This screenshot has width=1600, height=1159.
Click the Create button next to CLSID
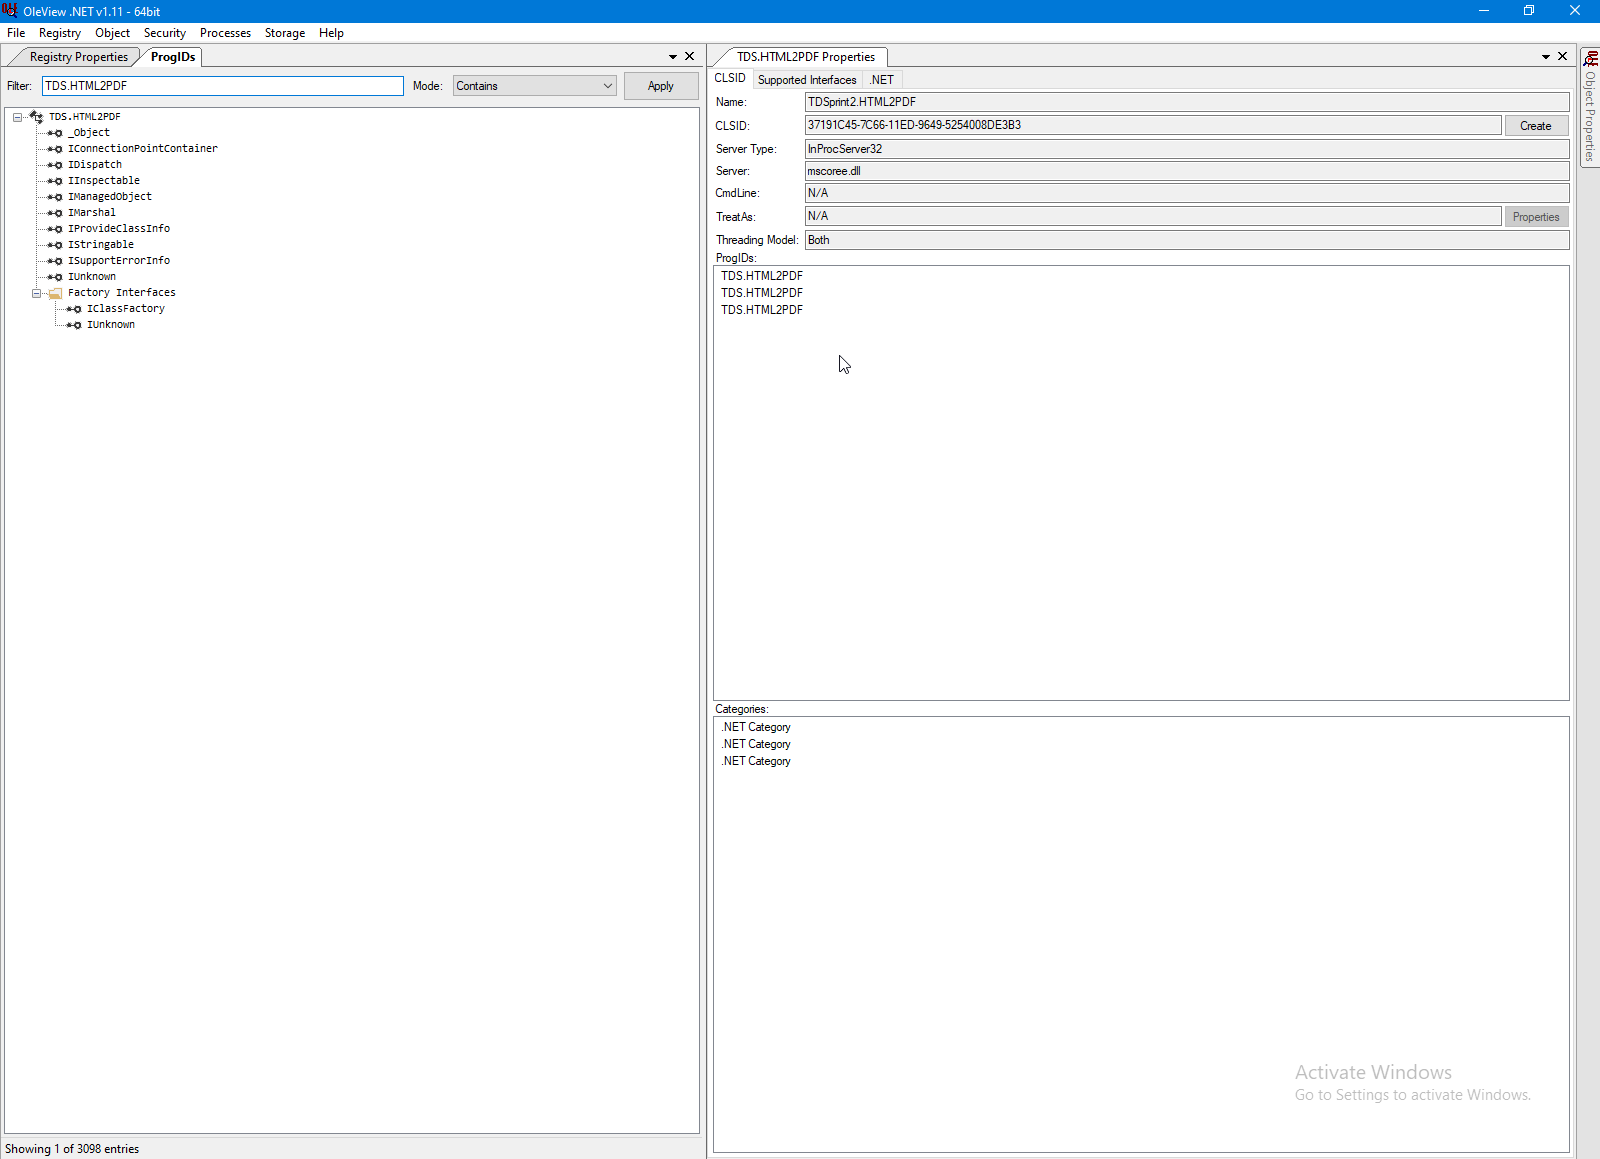1536,126
